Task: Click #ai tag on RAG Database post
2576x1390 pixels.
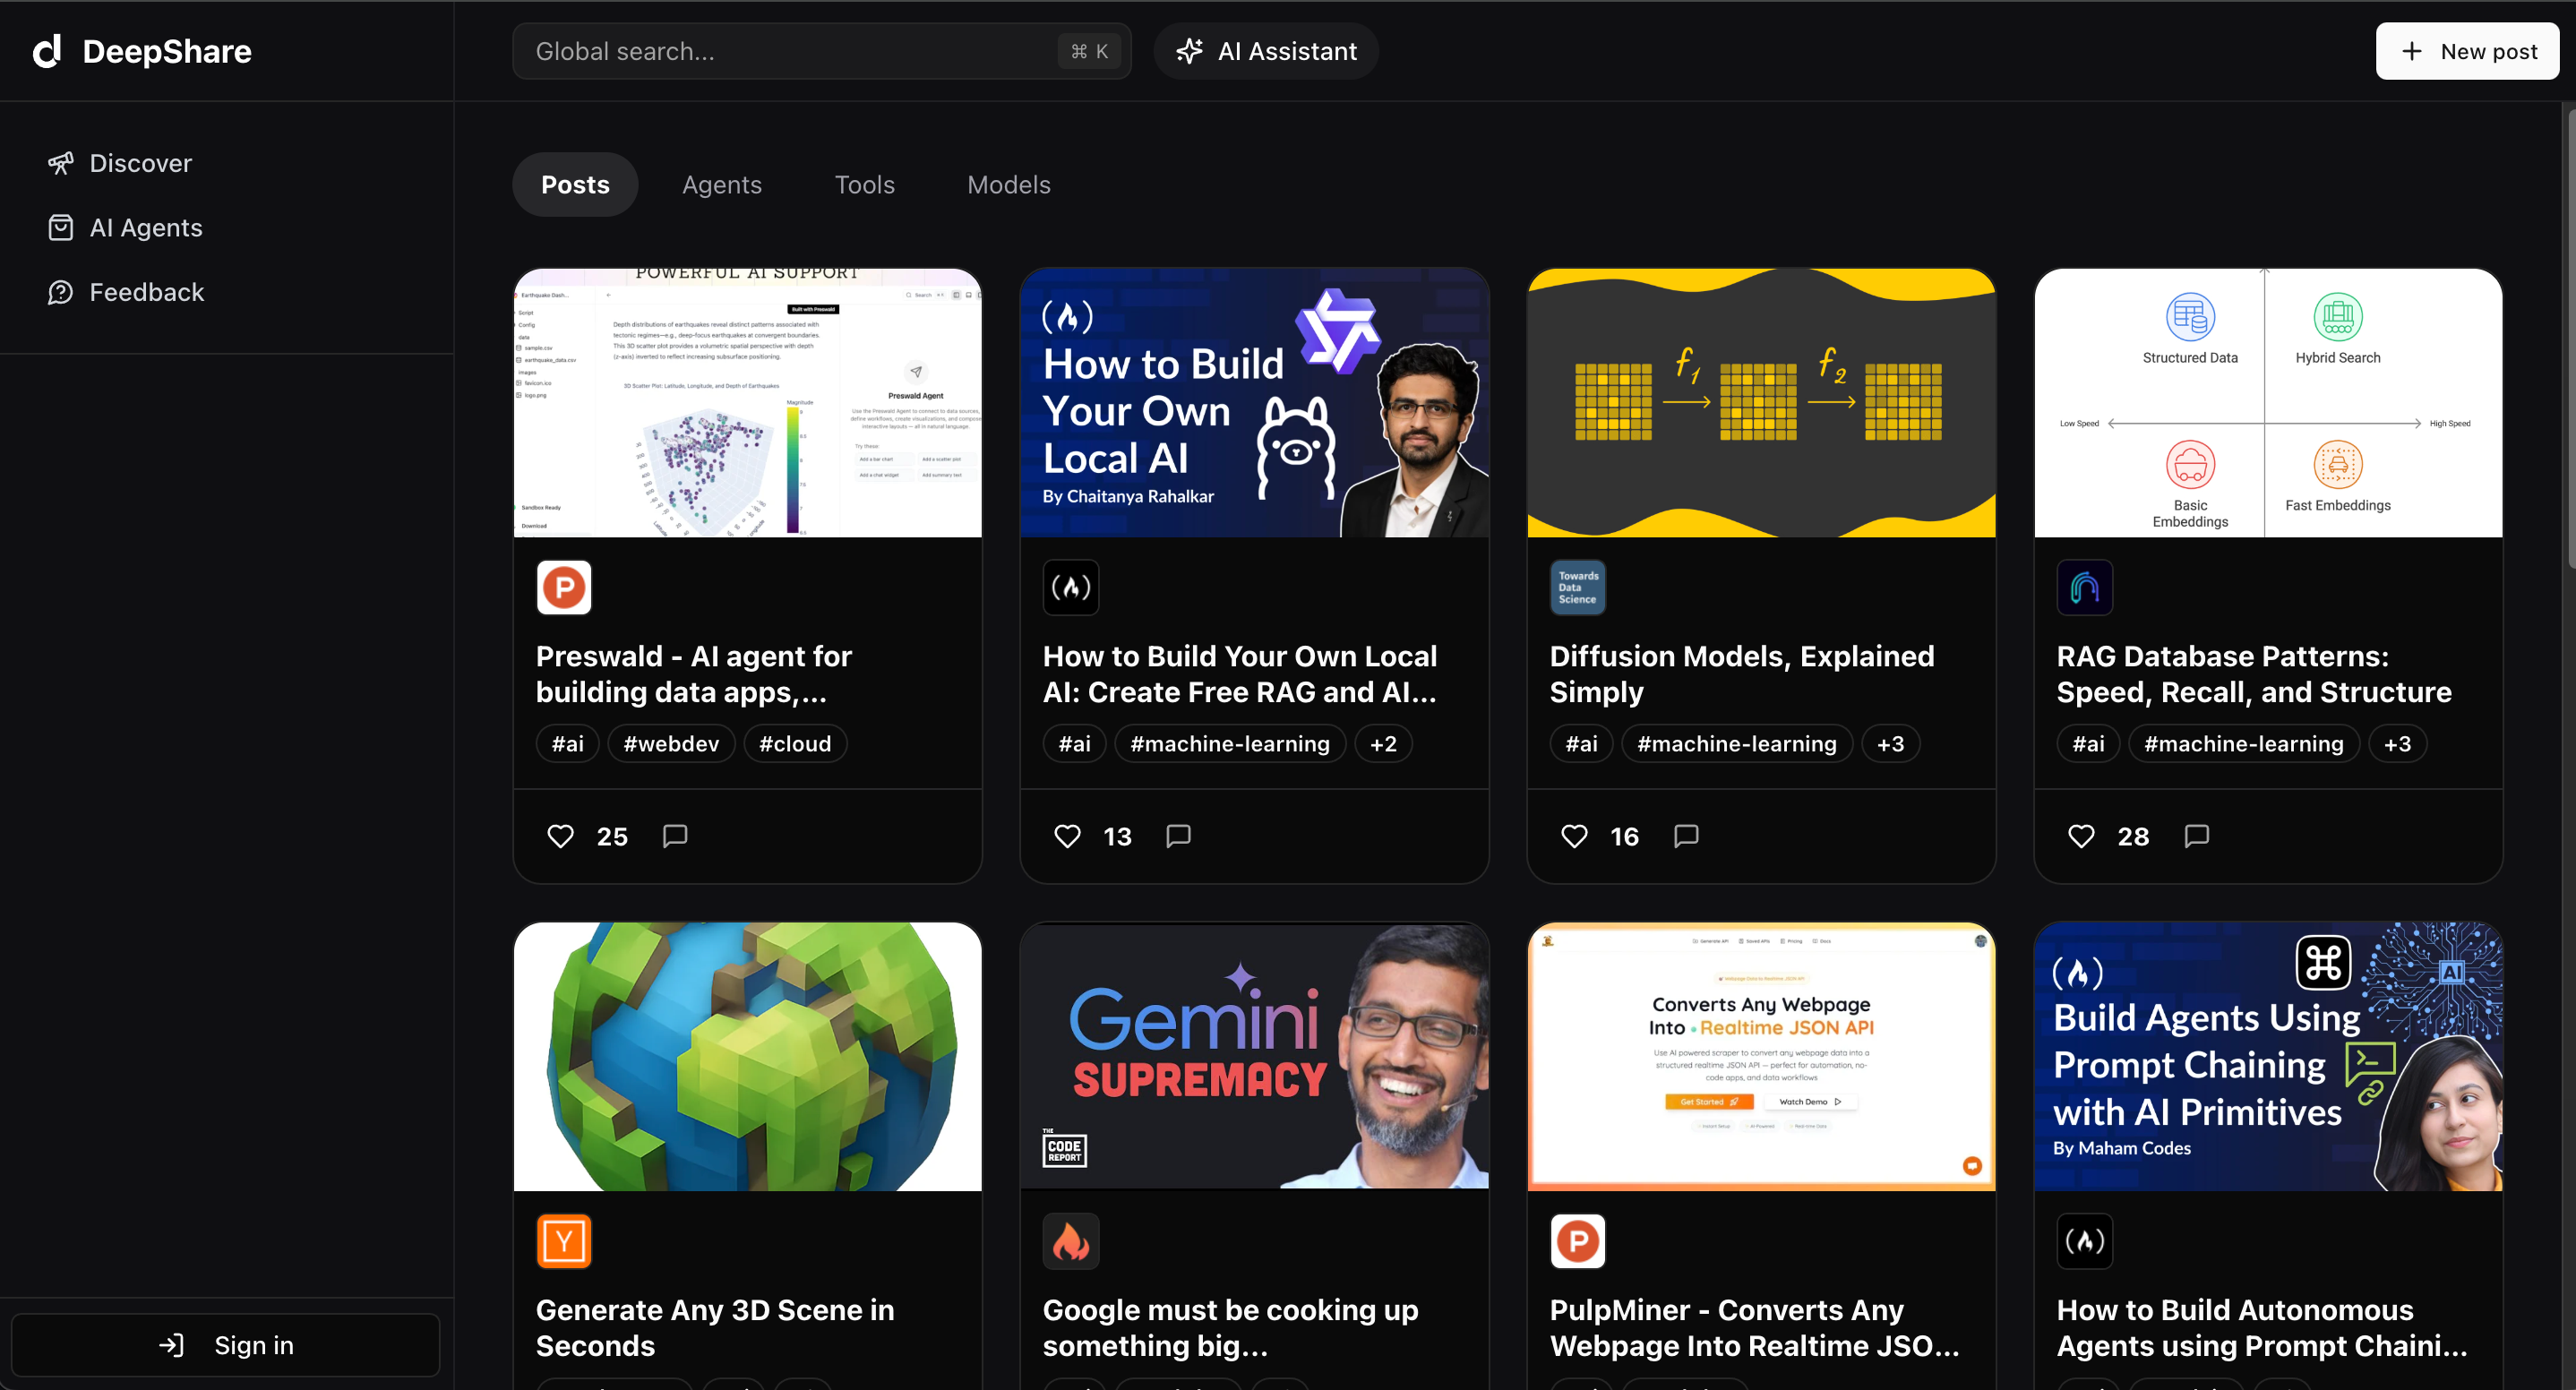Action: pos(2088,744)
